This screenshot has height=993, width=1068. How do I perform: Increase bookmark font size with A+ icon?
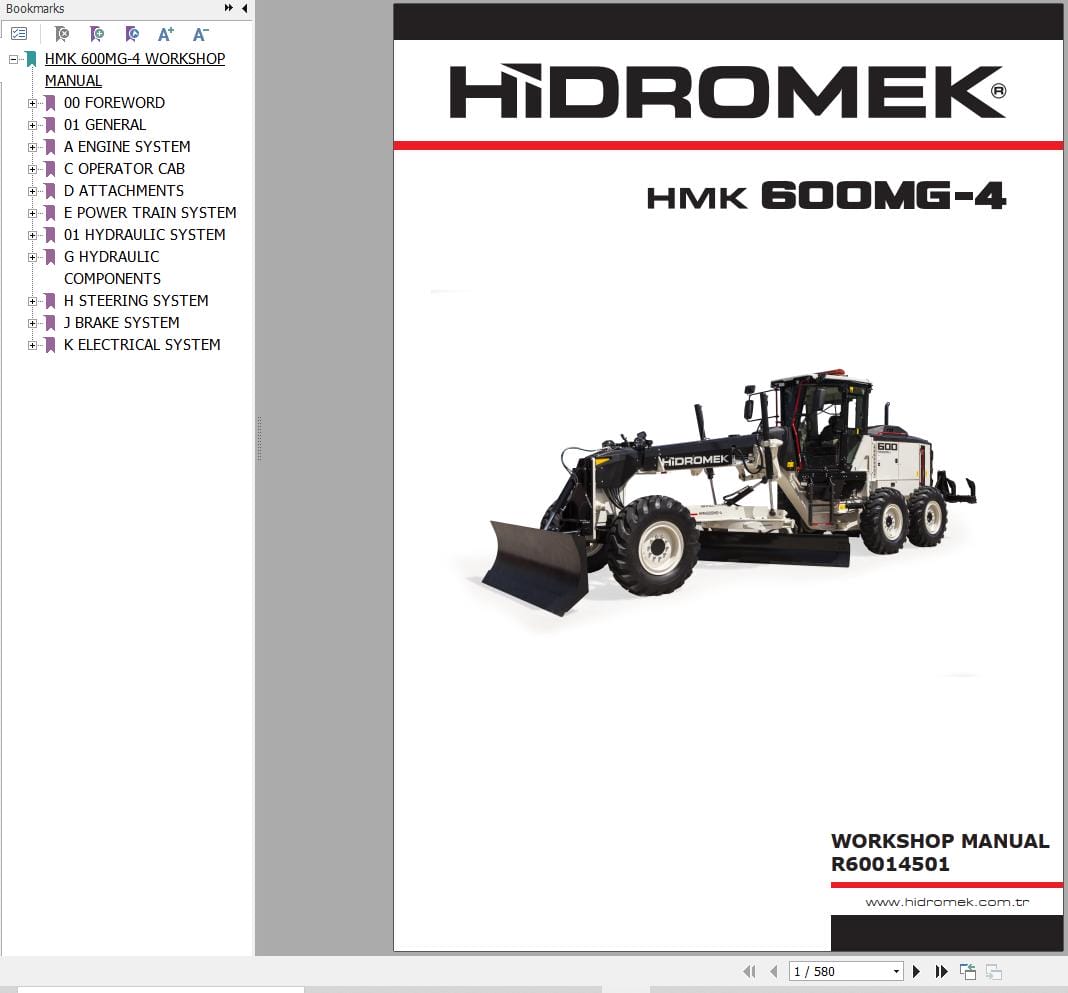coord(166,33)
